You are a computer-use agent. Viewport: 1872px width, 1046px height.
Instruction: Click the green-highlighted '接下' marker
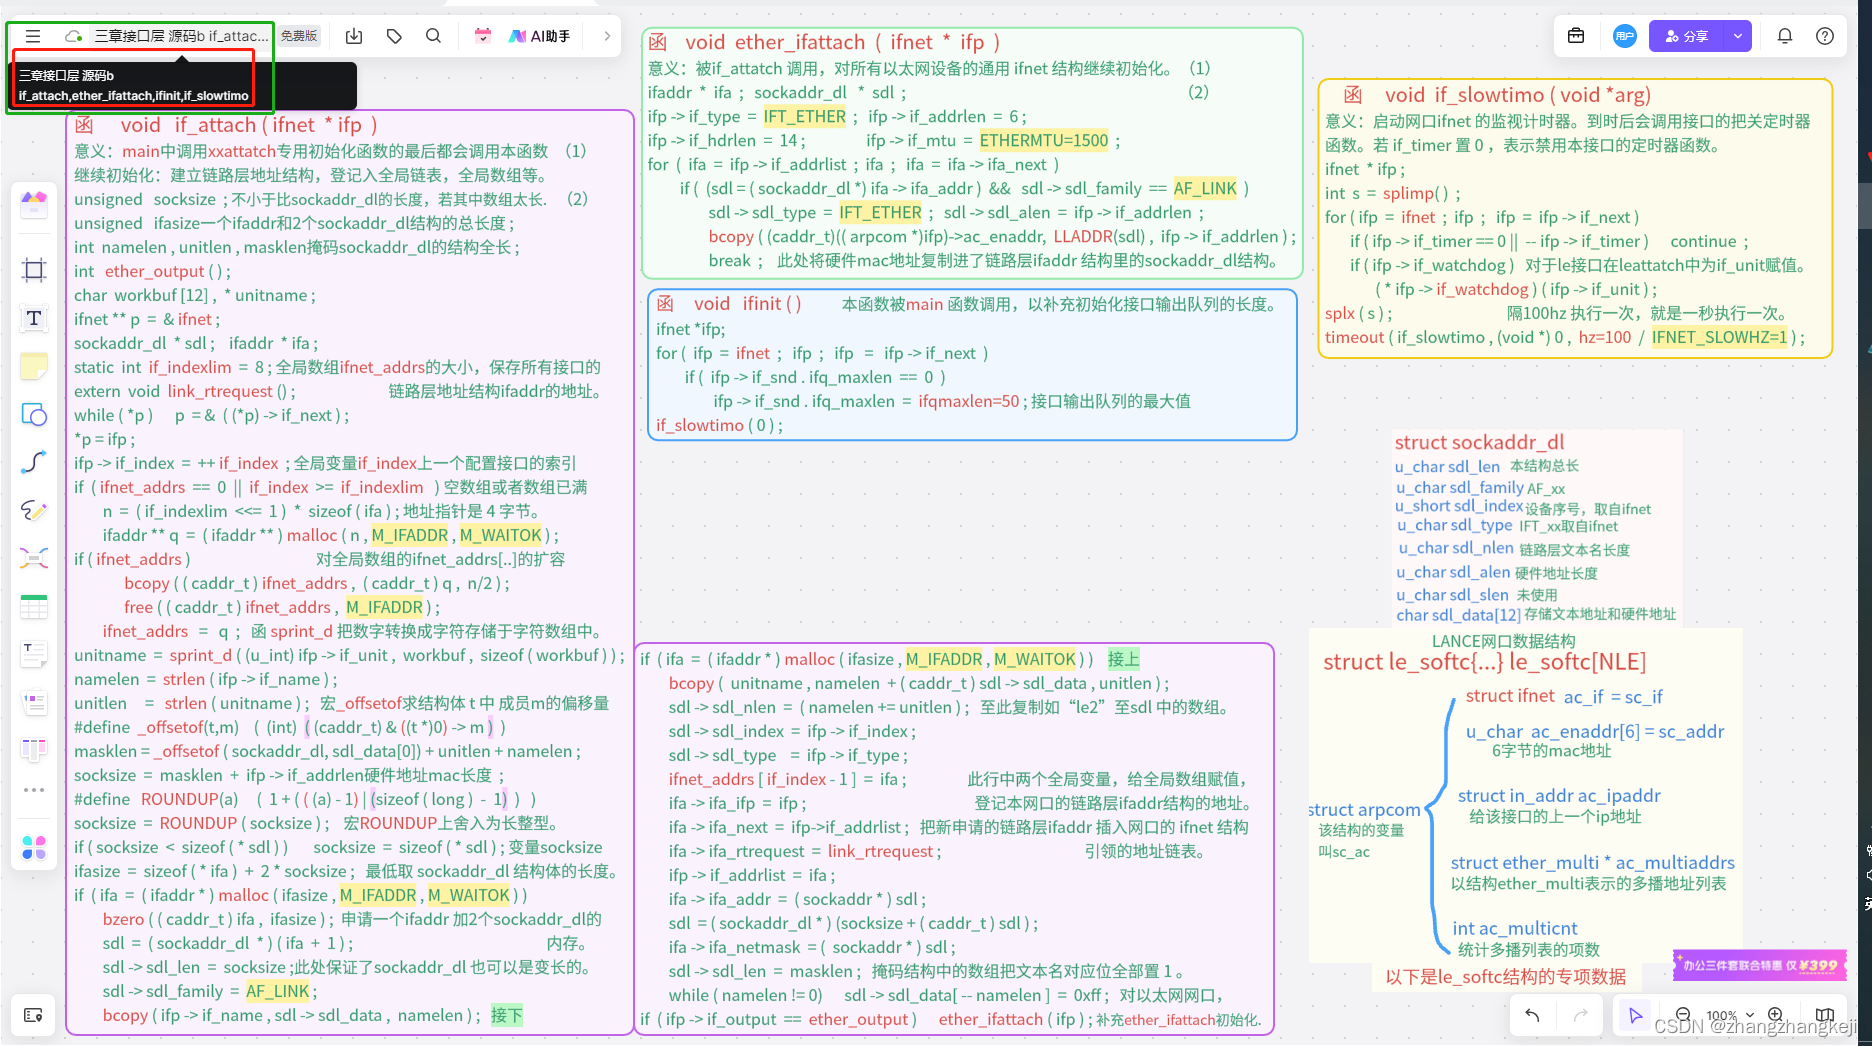pos(506,1015)
